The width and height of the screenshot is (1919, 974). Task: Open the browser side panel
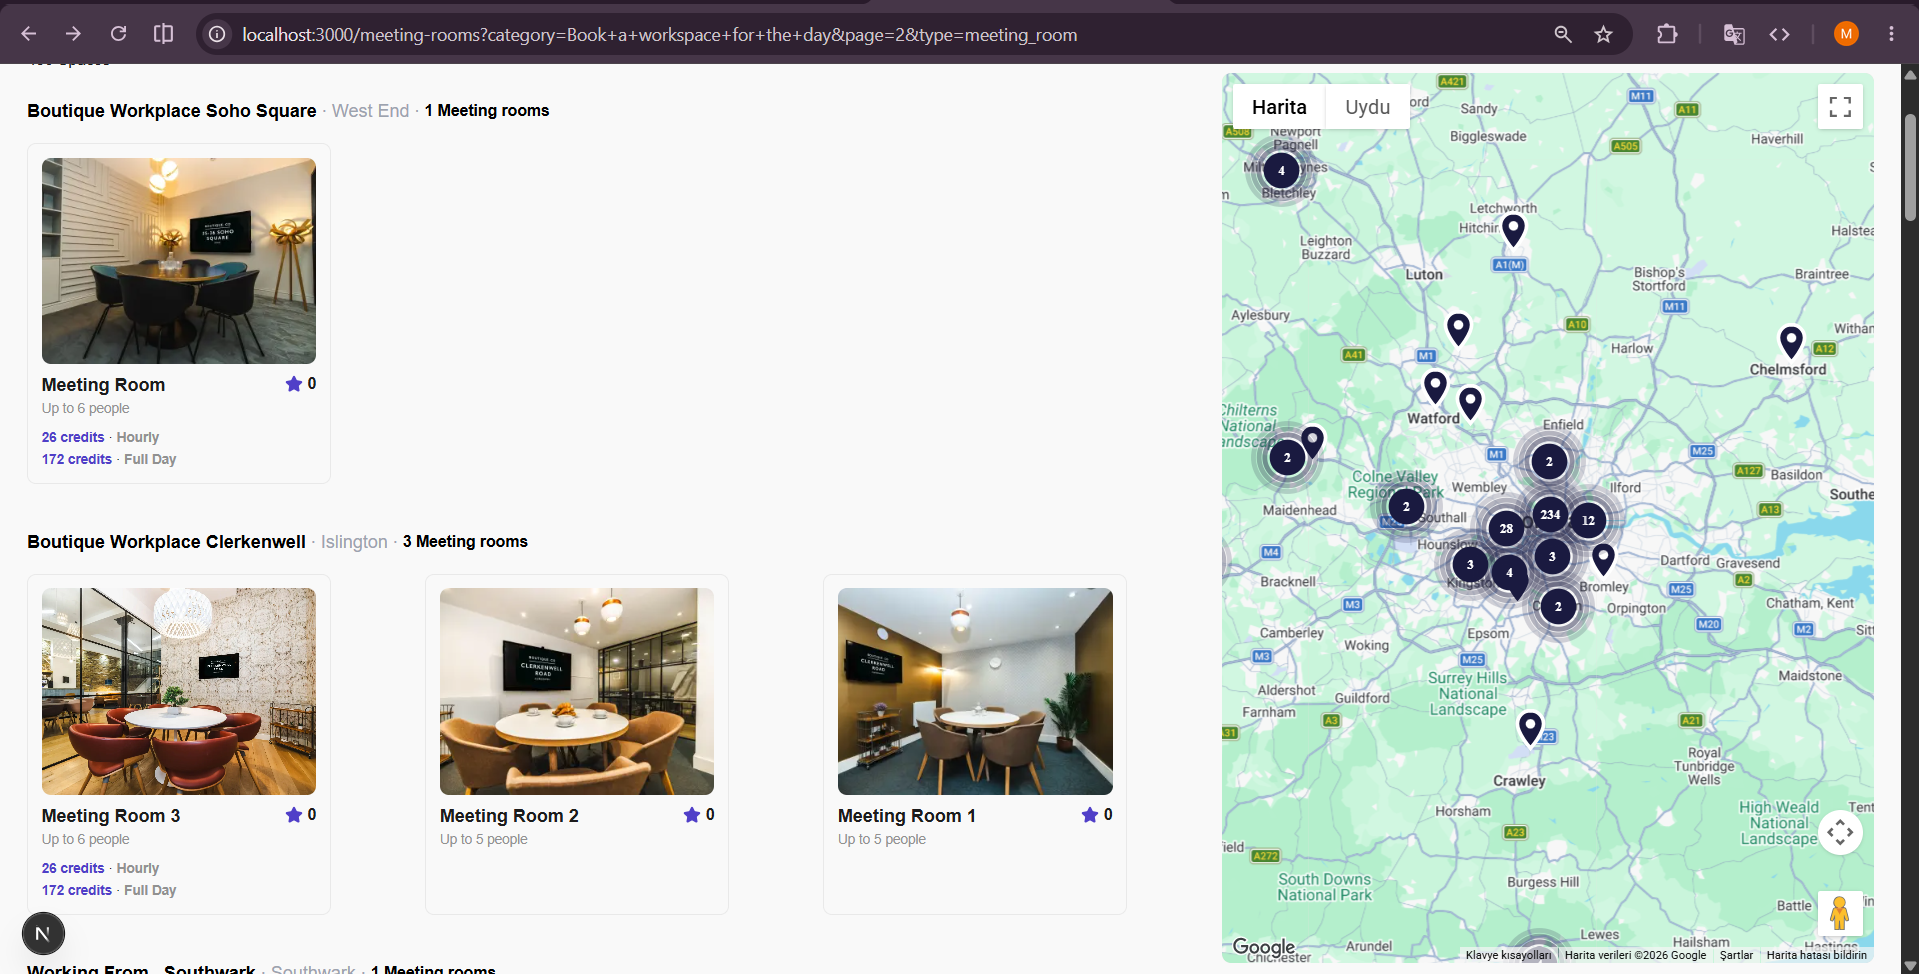point(163,34)
